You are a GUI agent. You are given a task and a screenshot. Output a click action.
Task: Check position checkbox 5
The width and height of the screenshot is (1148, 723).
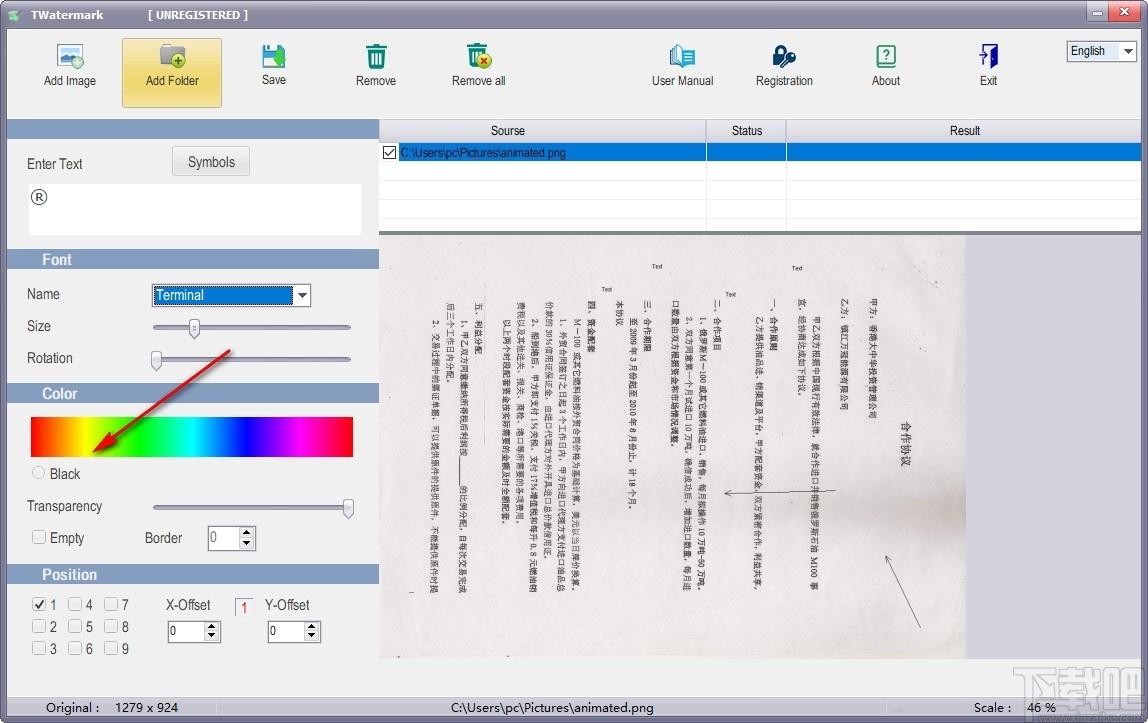75,626
